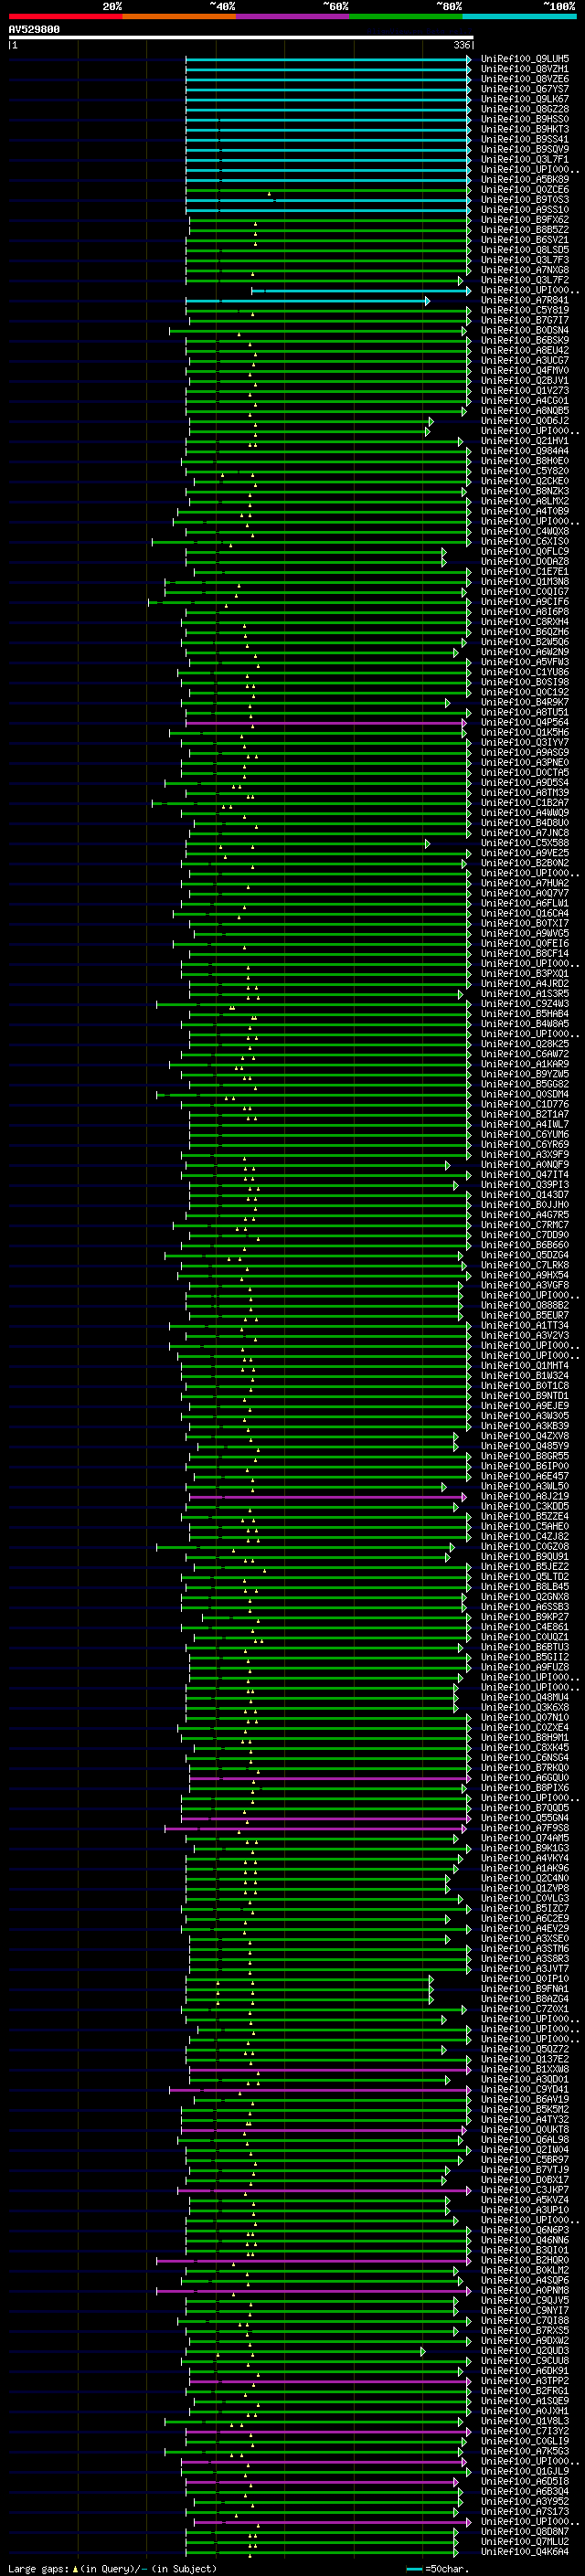
Task: Click the orange ~40% identity scale segment
Action: 179,16
